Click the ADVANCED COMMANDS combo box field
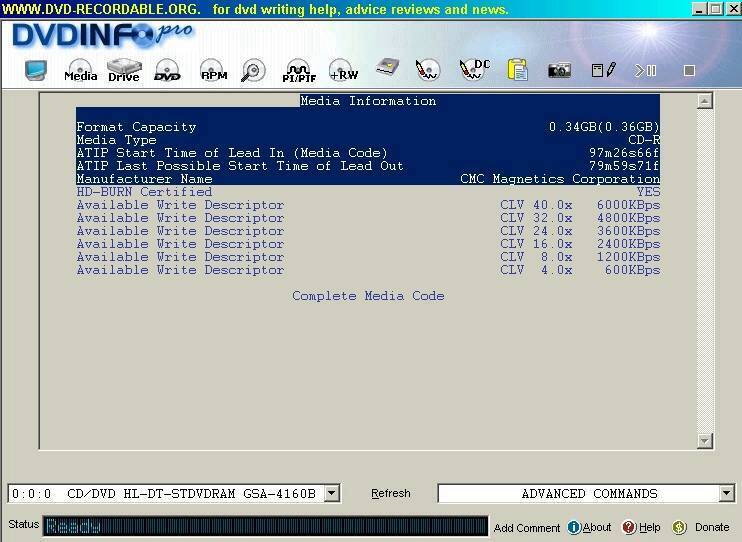Image resolution: width=742 pixels, height=542 pixels. point(586,493)
